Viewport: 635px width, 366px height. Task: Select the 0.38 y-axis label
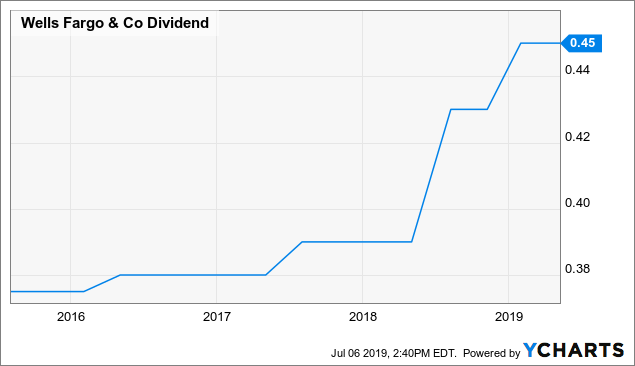click(577, 269)
